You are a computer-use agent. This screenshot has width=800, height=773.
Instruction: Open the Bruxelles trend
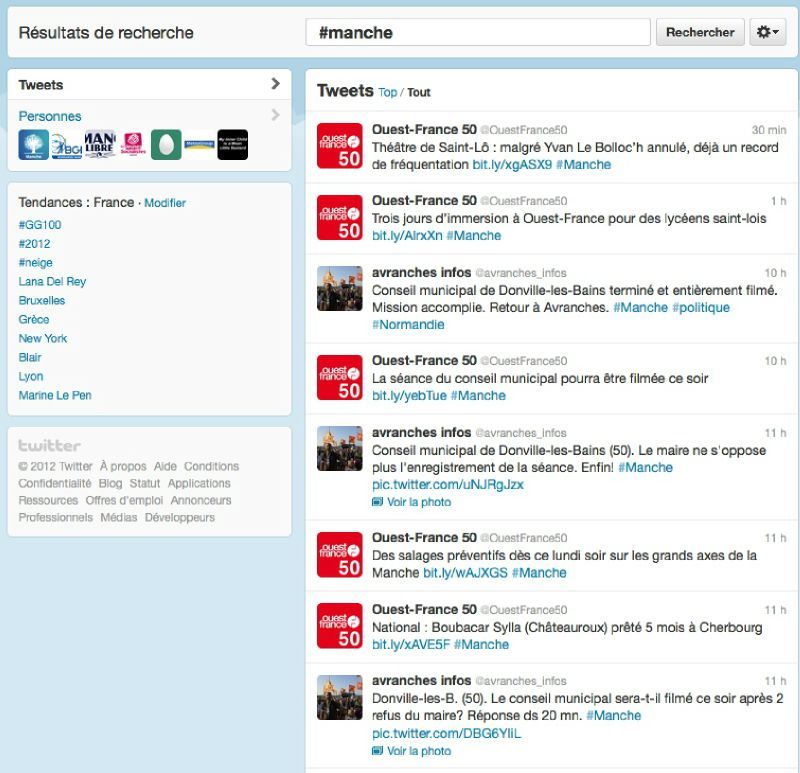pos(41,300)
